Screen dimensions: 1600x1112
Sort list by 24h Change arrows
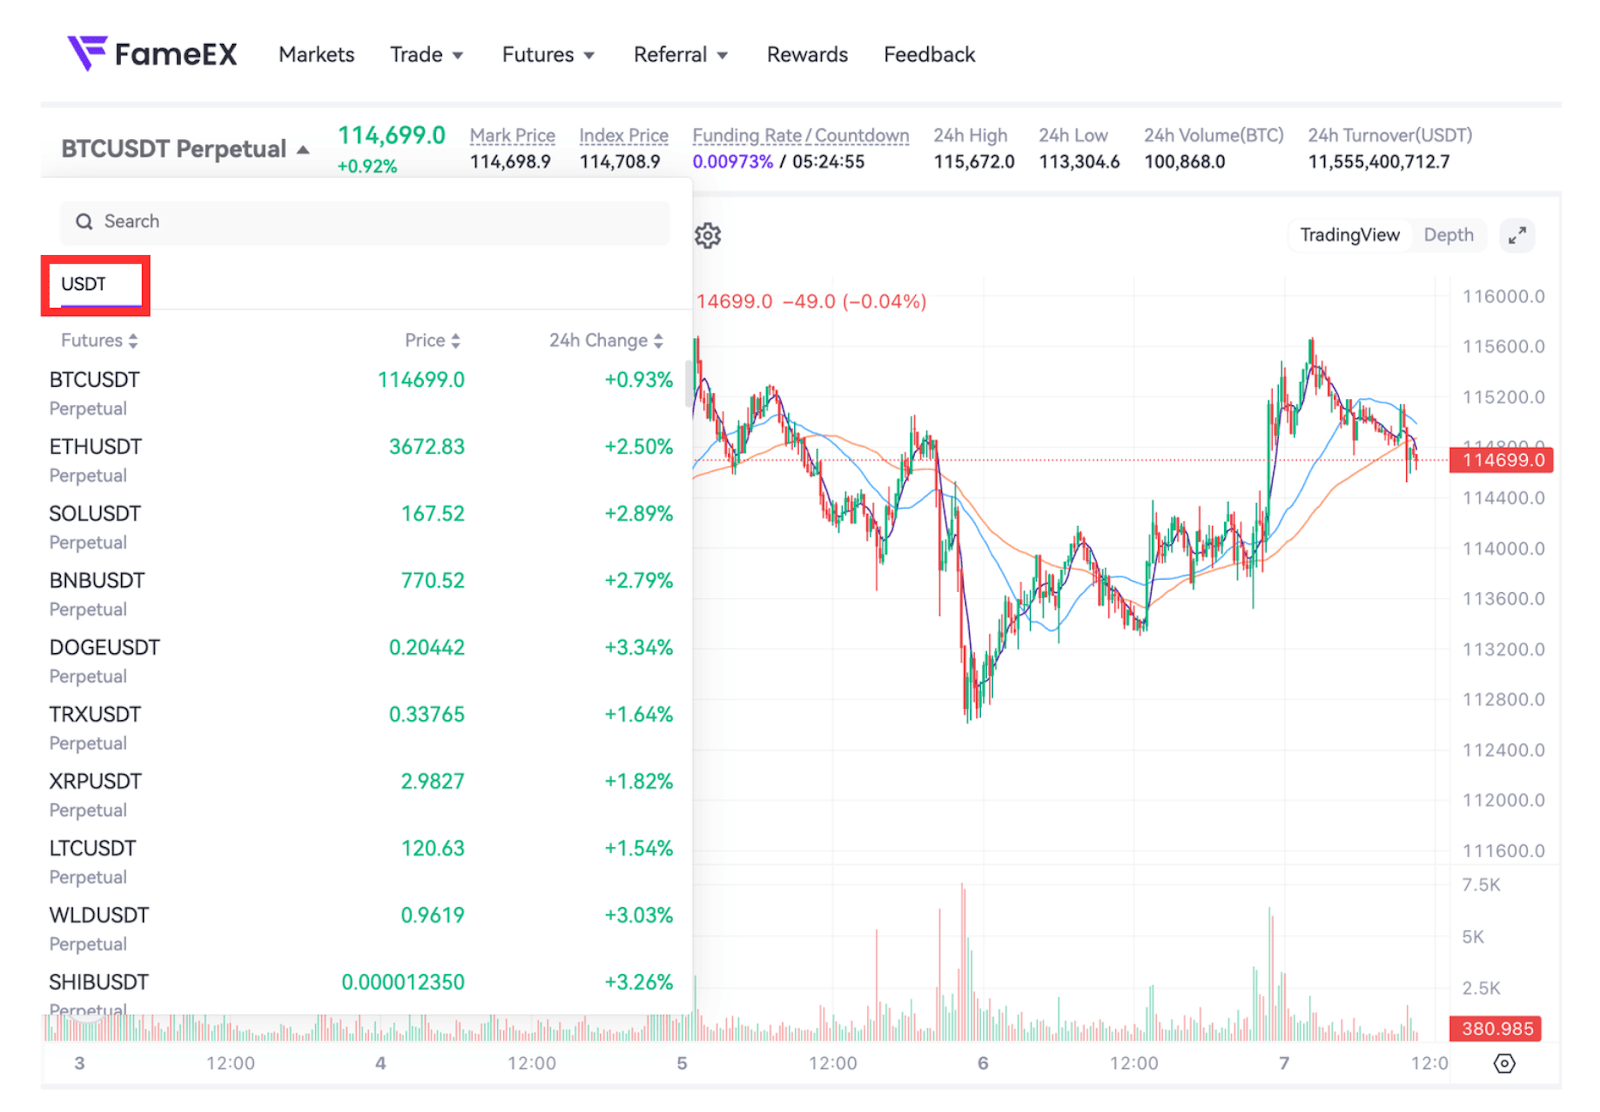658,341
